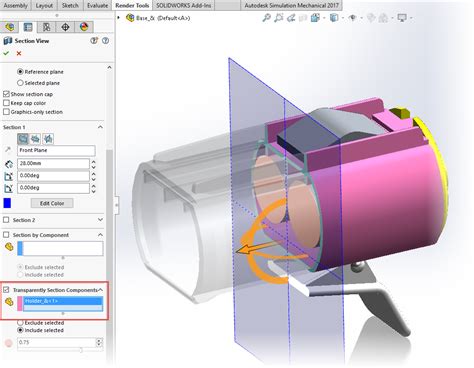Screen dimensions: 474x368
Task: Open the DisplayManager color ball tab
Action: coord(84,27)
